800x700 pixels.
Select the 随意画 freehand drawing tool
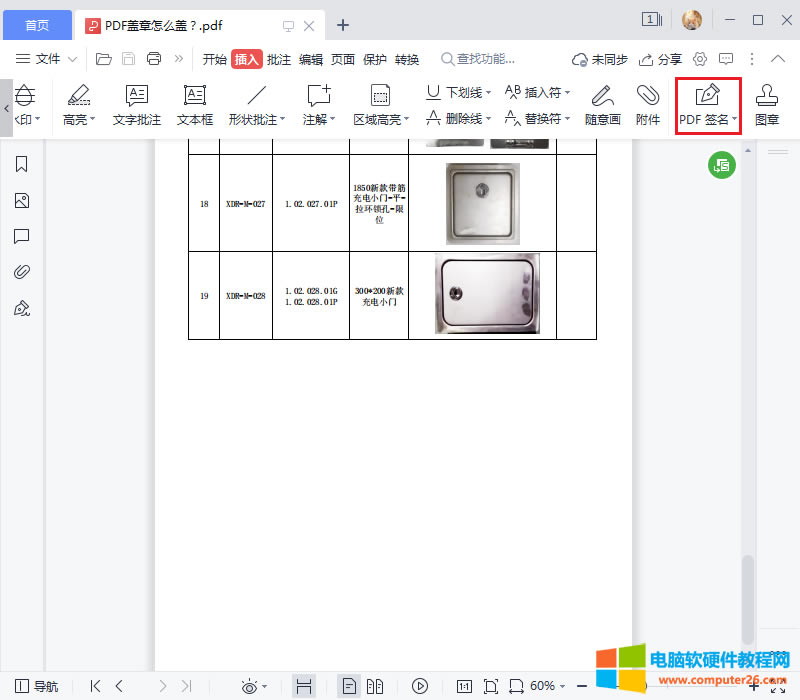602,105
